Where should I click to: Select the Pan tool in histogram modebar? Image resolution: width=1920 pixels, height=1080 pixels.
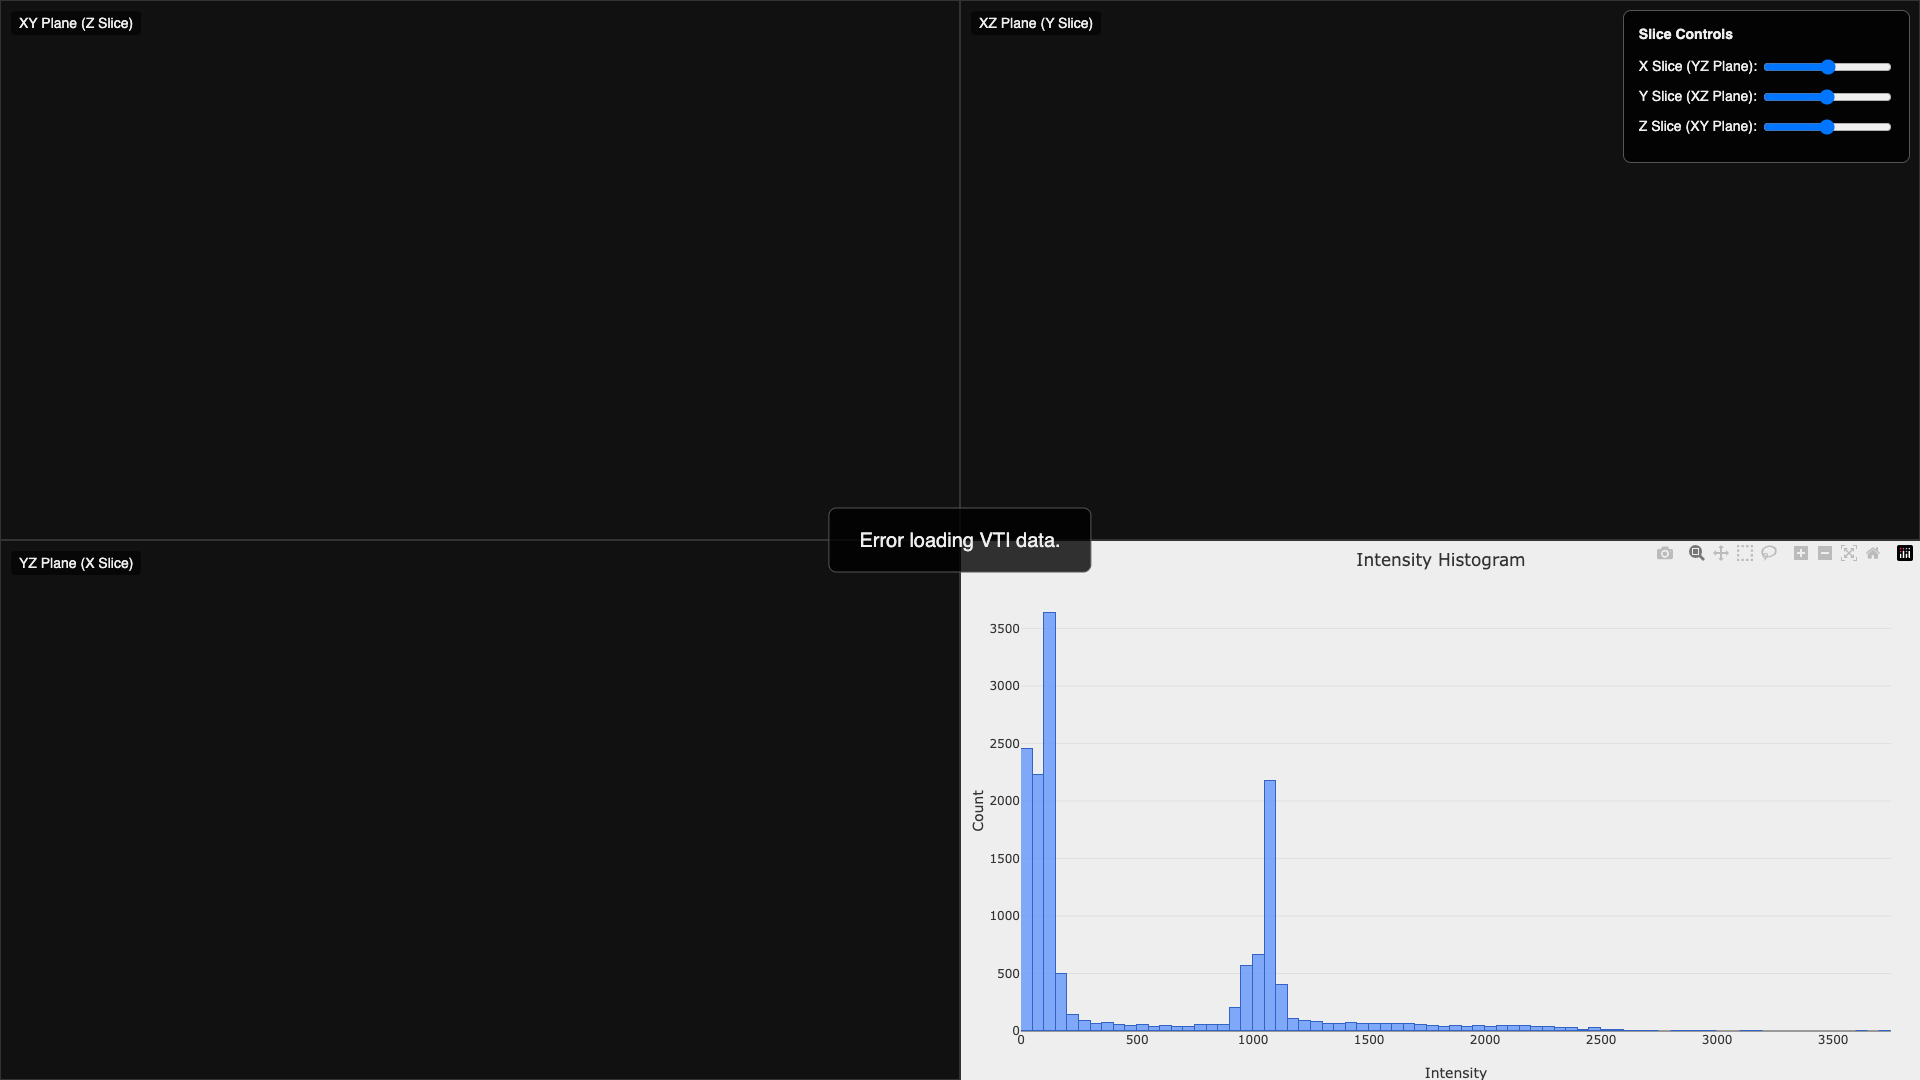tap(1720, 553)
